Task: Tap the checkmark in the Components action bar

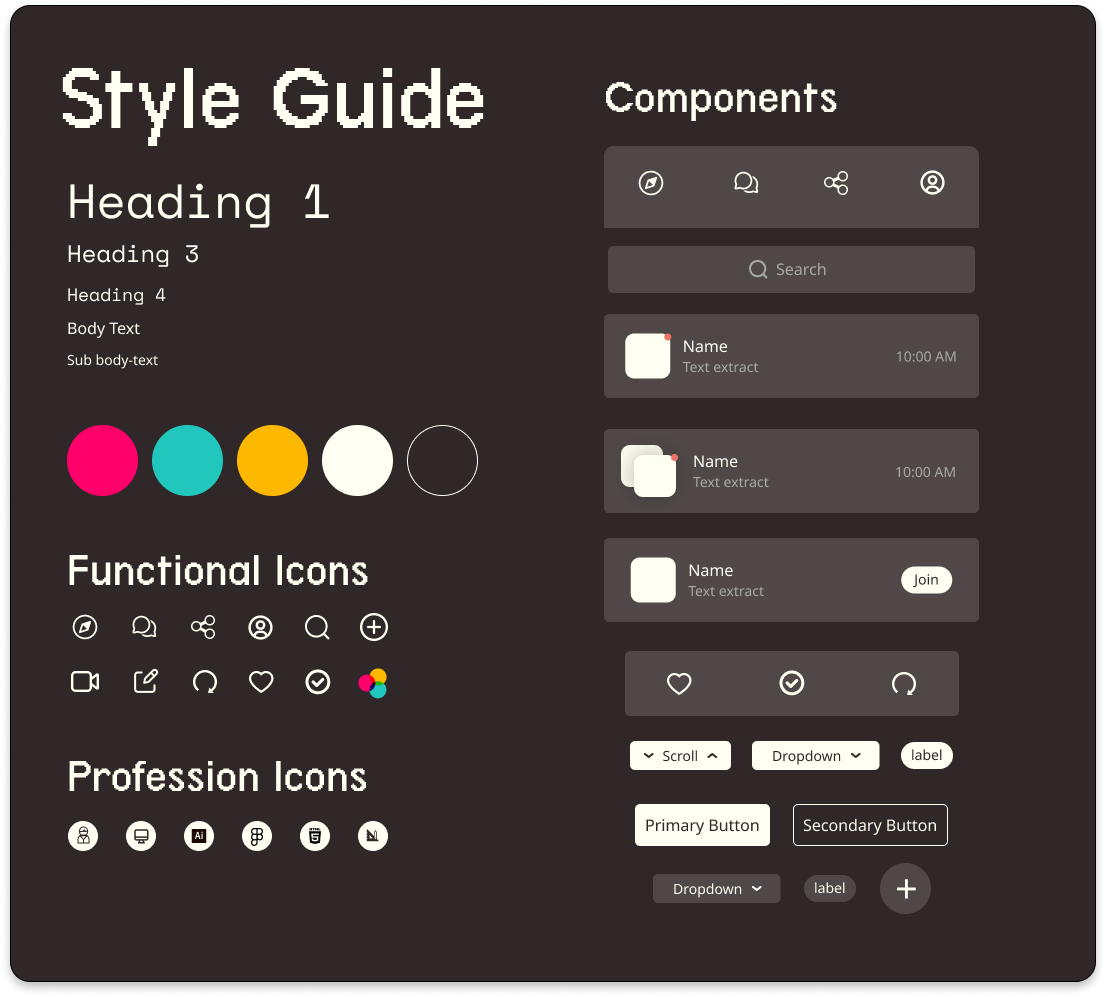Action: pyautogui.click(x=791, y=683)
